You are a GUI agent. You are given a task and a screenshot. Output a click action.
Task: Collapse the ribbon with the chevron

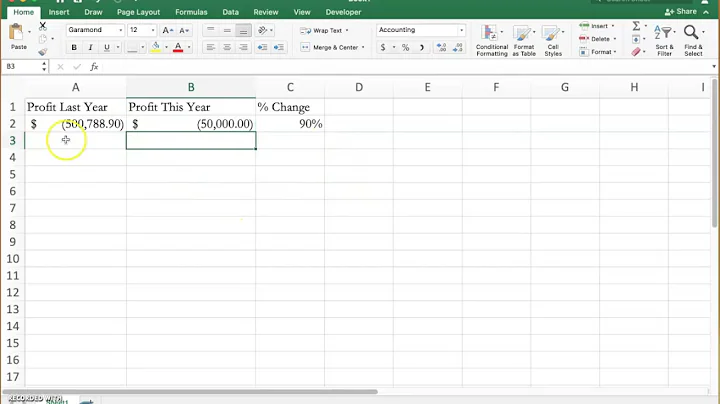tap(706, 12)
